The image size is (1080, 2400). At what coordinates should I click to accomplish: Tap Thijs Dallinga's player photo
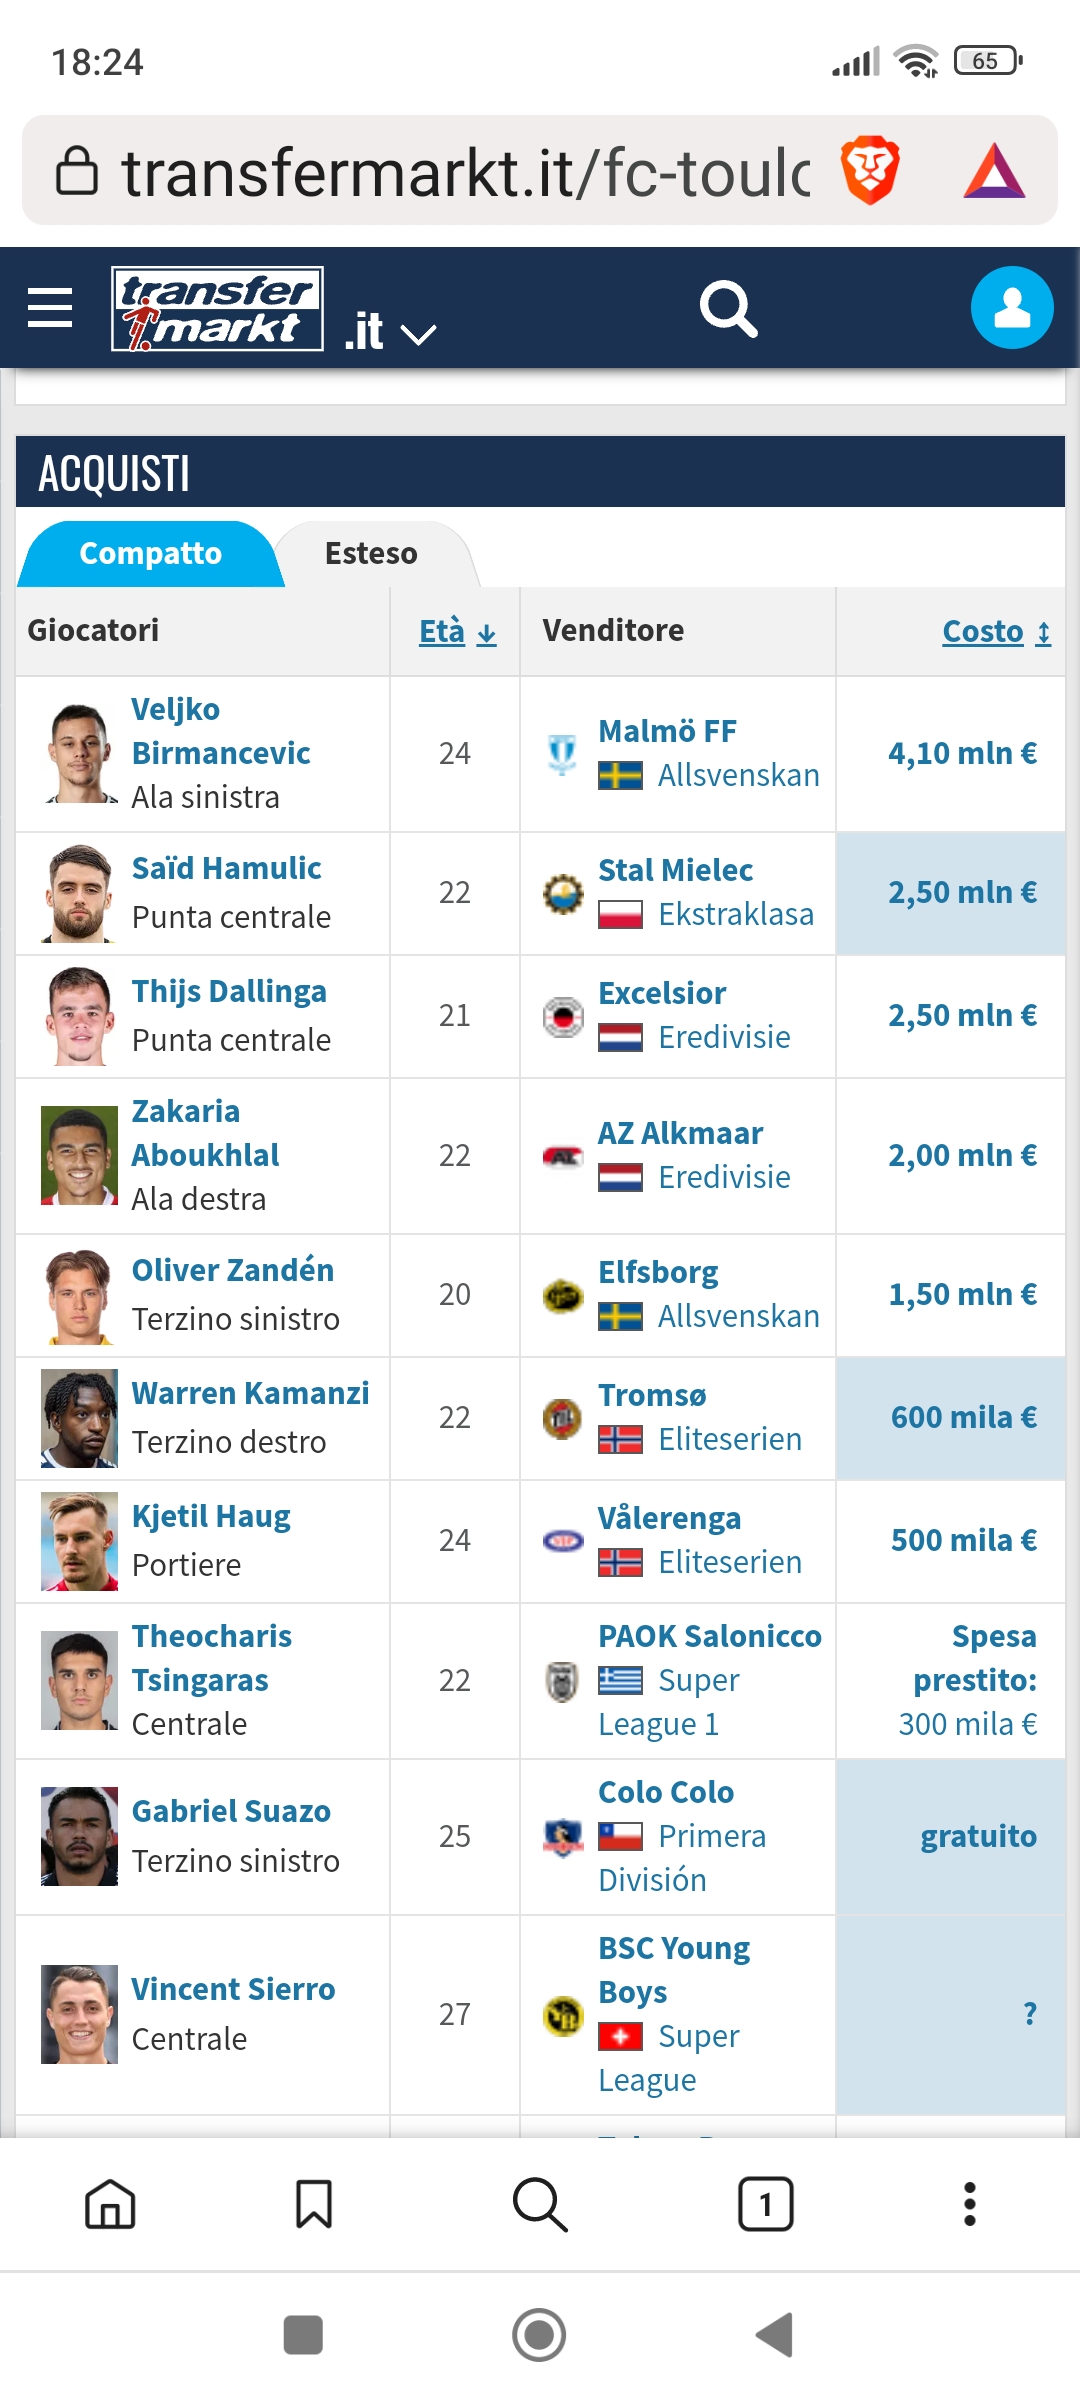pos(79,1016)
